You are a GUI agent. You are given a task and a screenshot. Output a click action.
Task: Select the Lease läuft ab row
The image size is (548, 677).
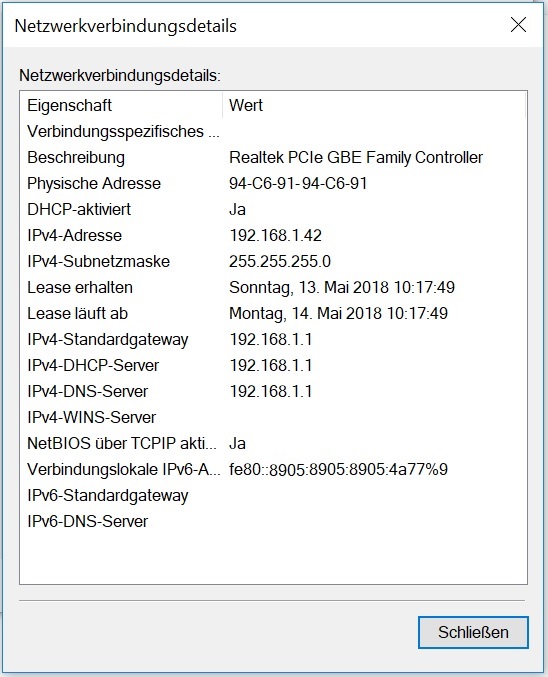coord(273,313)
